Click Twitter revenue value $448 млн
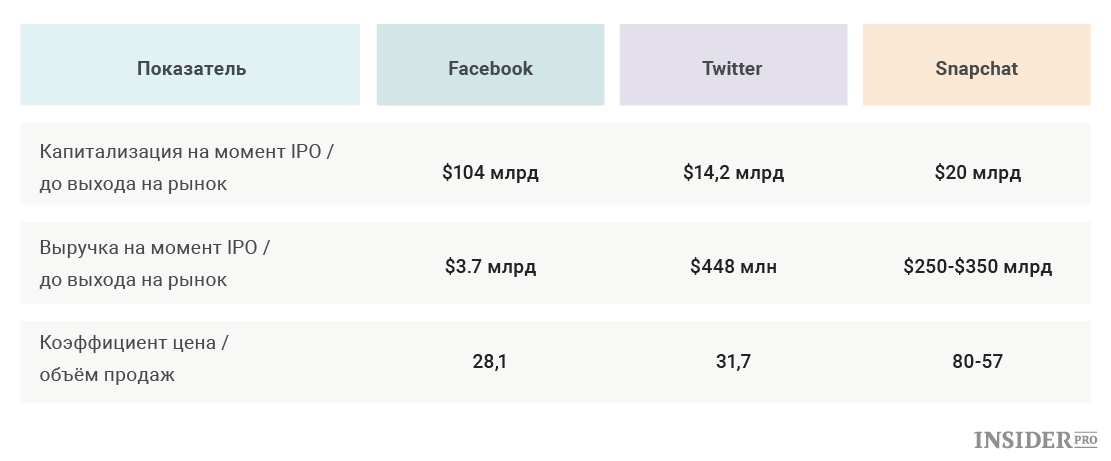Screen dimensions: 1111x461 pyautogui.click(x=733, y=266)
